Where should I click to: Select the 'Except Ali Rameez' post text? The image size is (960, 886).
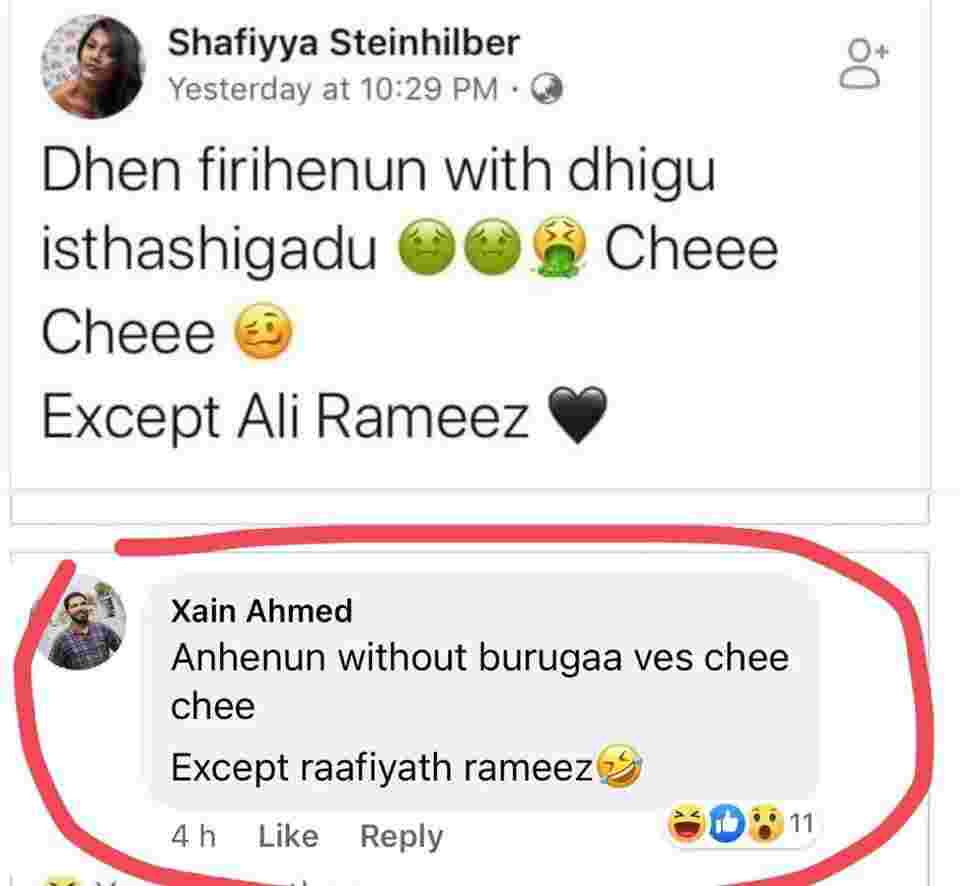tap(285, 417)
